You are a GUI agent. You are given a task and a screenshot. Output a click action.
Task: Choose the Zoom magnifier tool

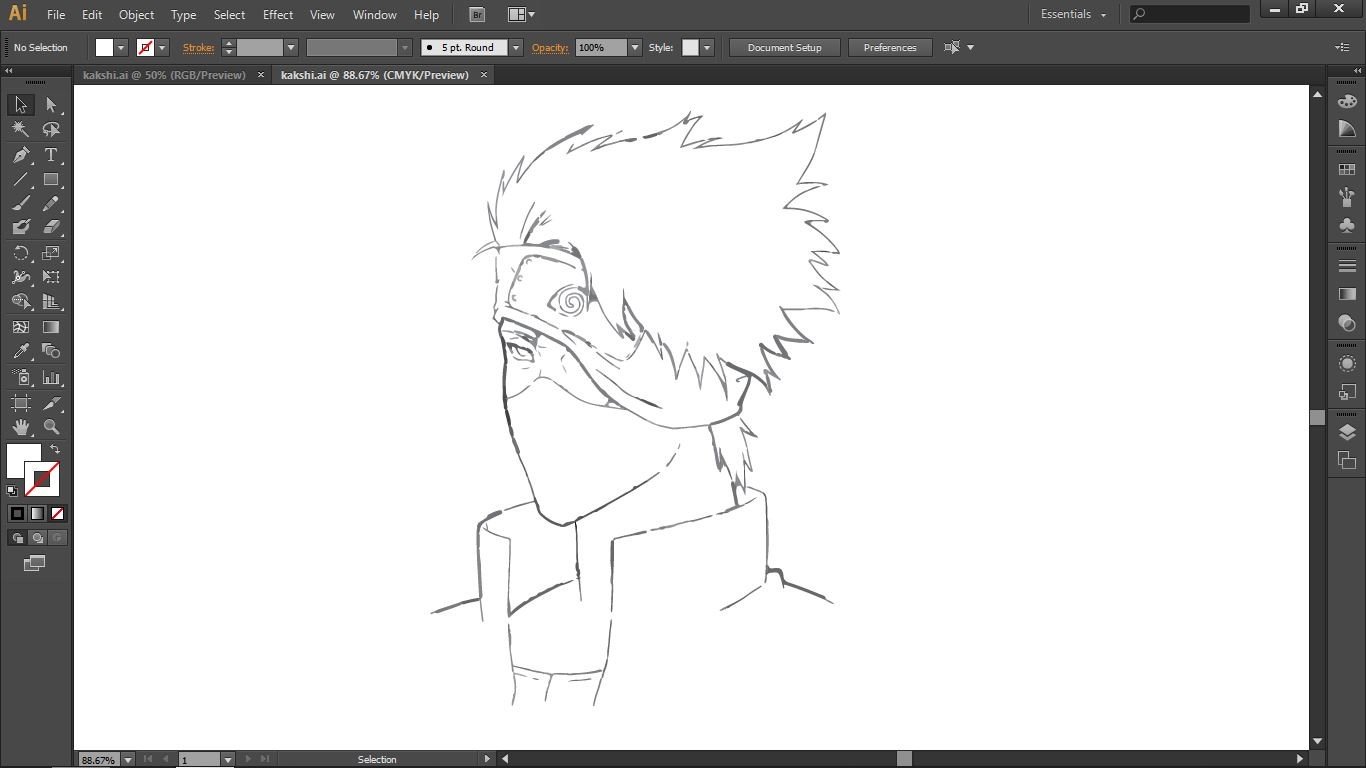tap(51, 427)
